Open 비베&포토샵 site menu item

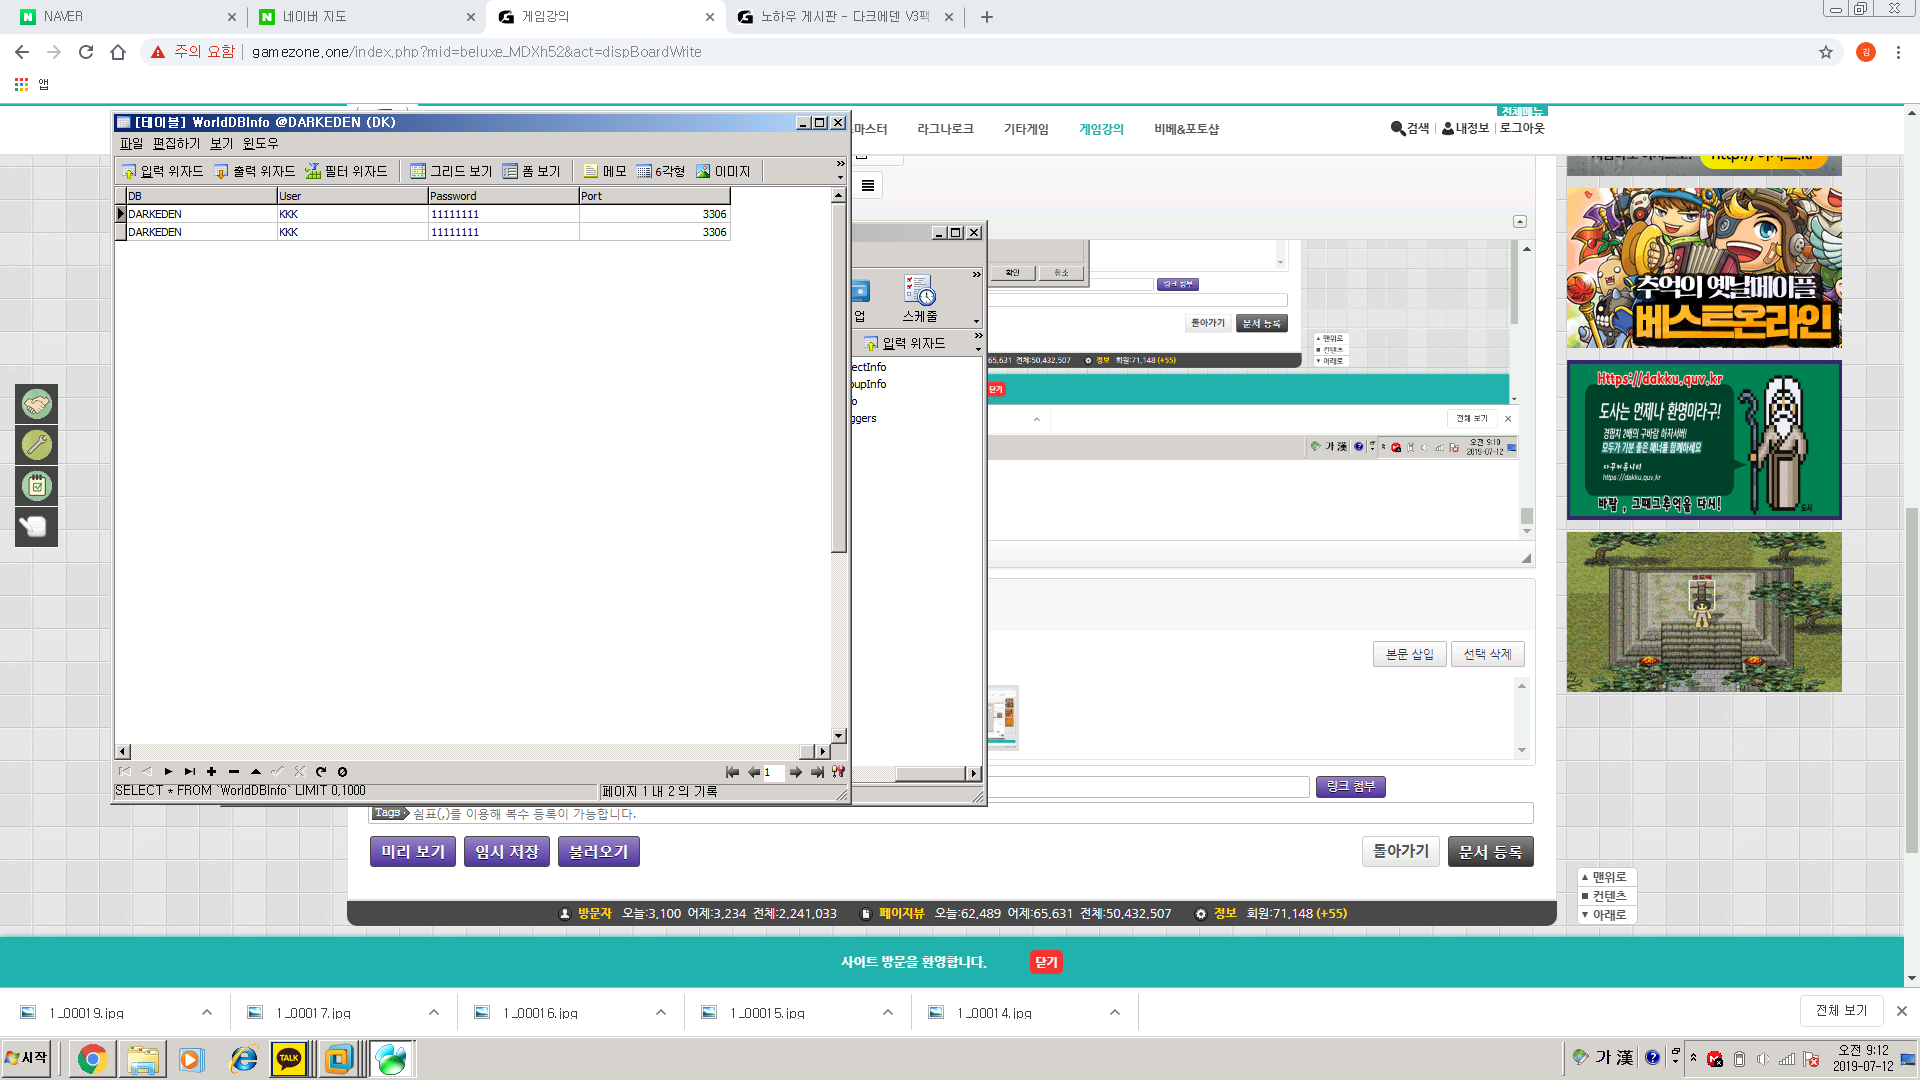pyautogui.click(x=1186, y=129)
